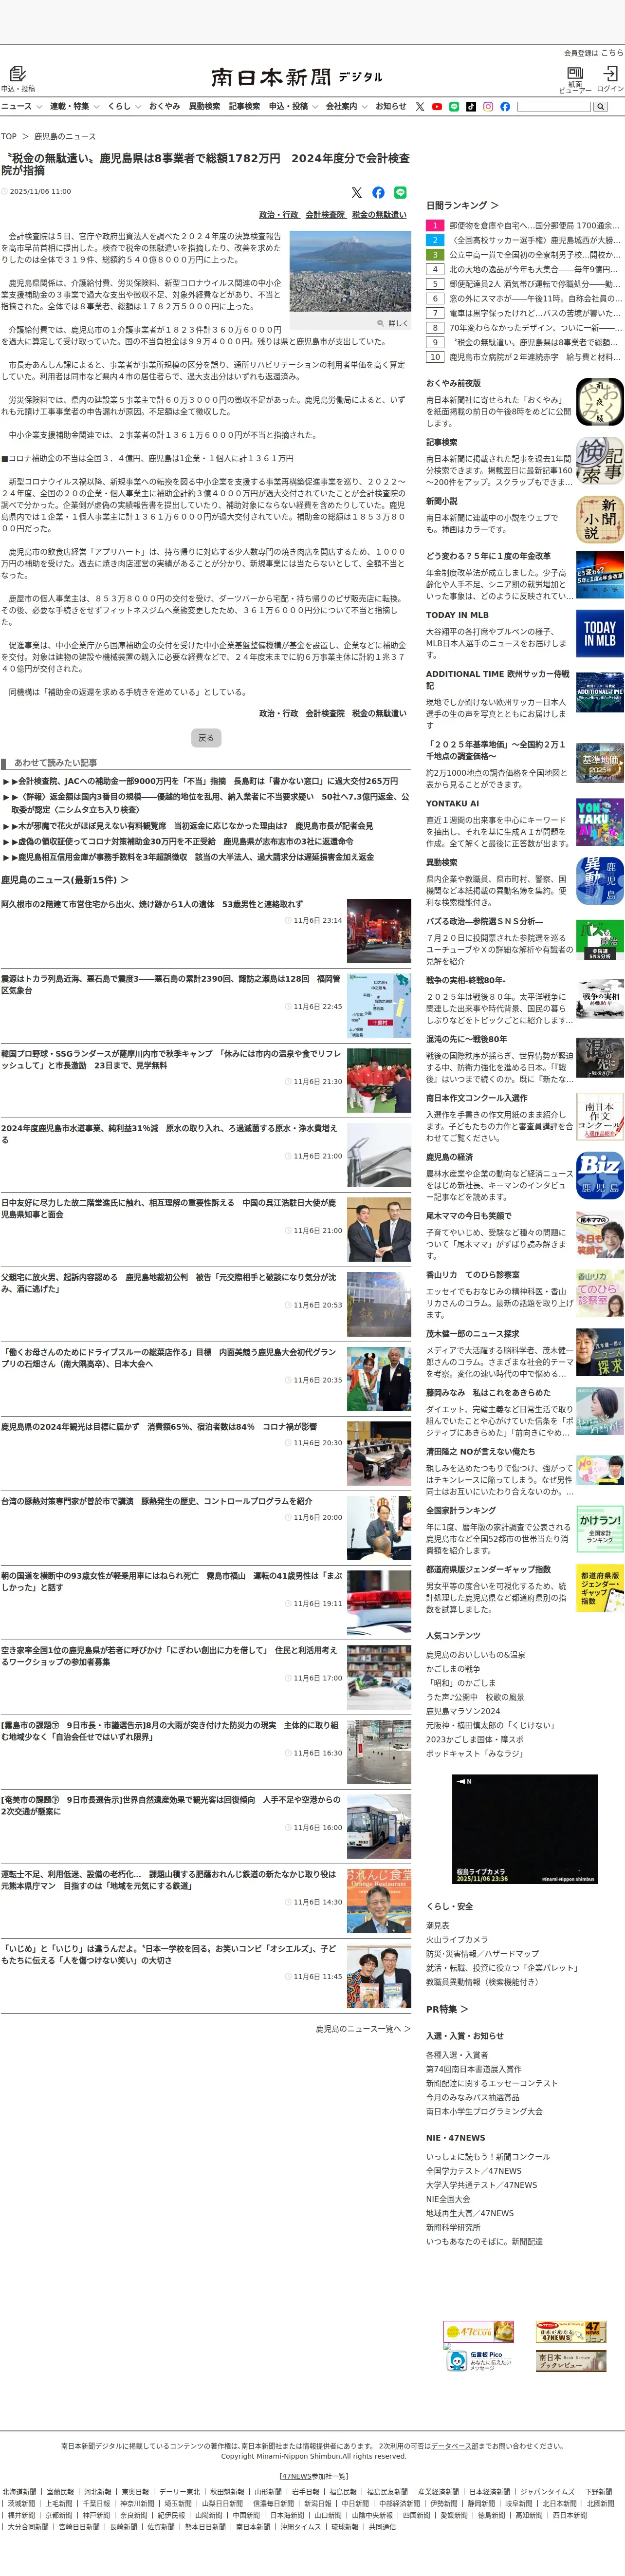Open 鹿児島マラソン2024 link

coord(463,1711)
